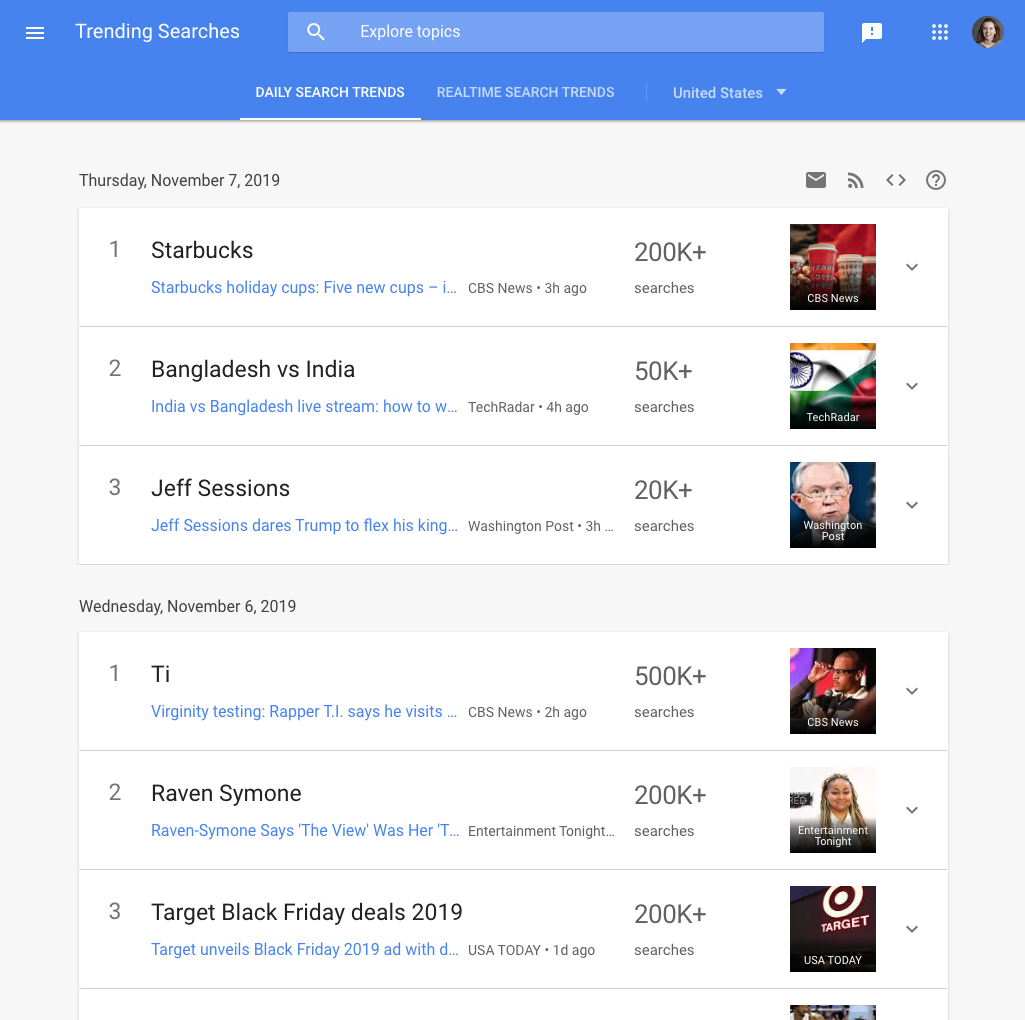The image size is (1025, 1020).
Task: Open Virginity testing Rapper T.I. article
Action: (x=304, y=711)
